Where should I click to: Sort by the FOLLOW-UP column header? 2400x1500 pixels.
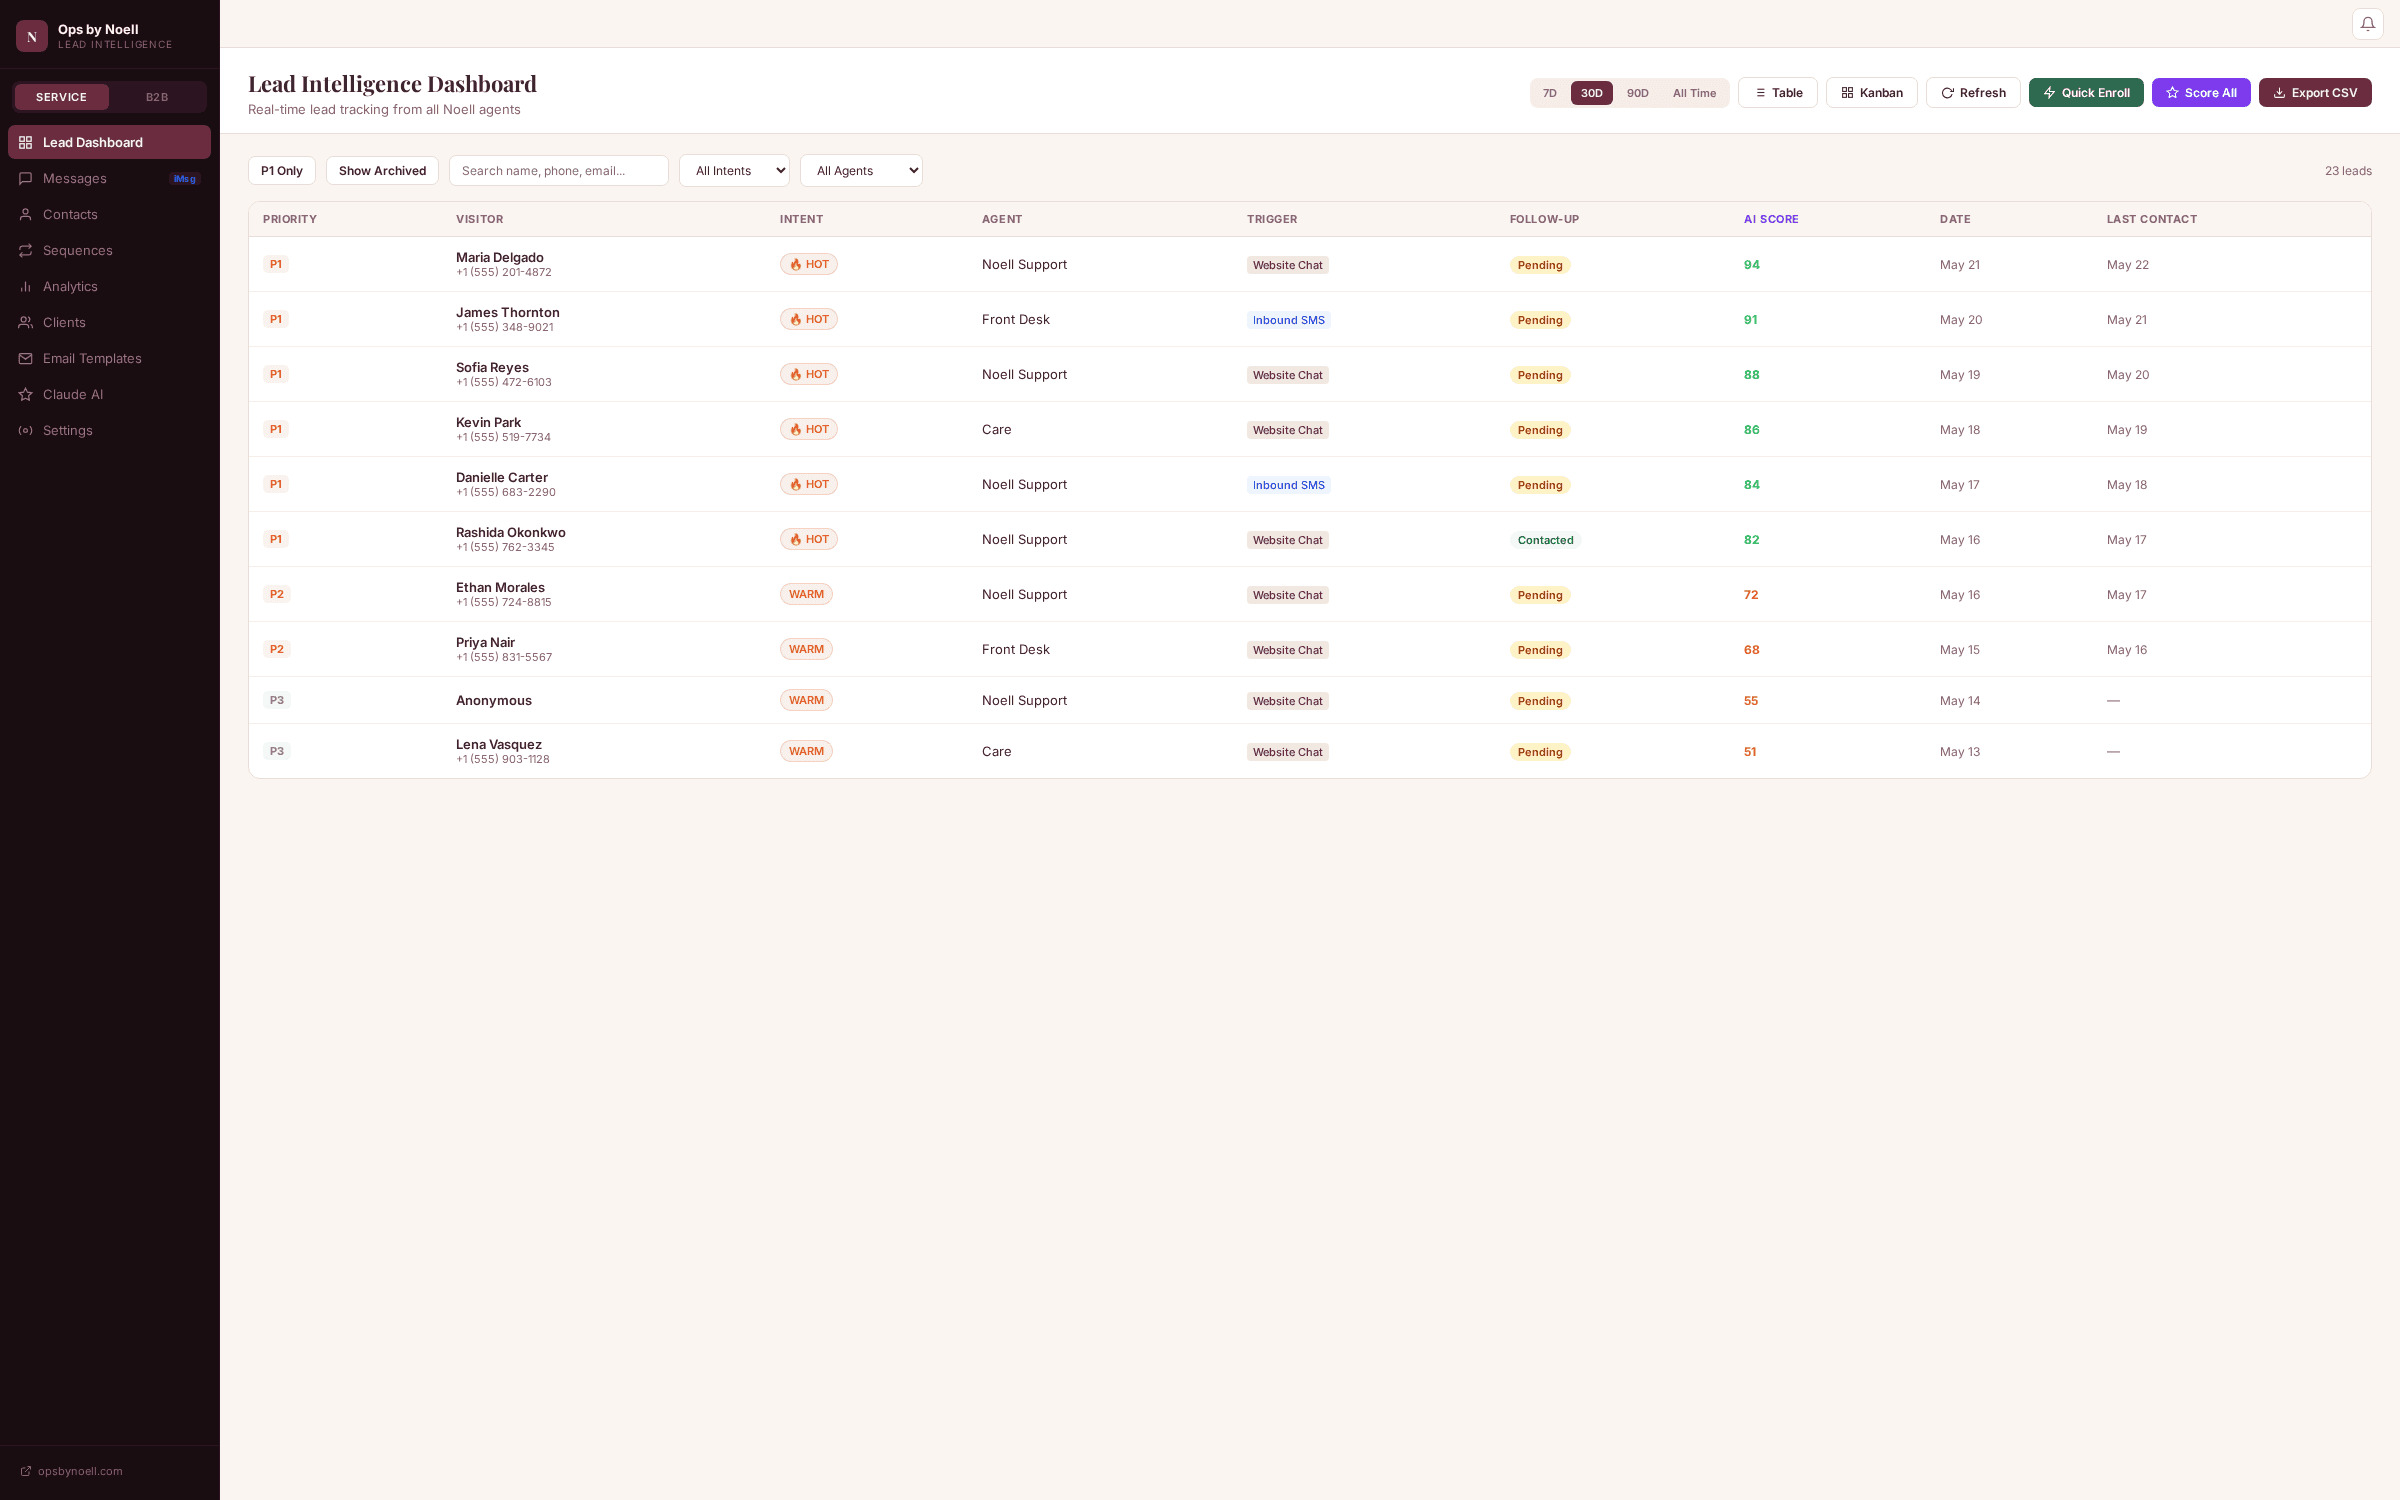pos(1544,219)
